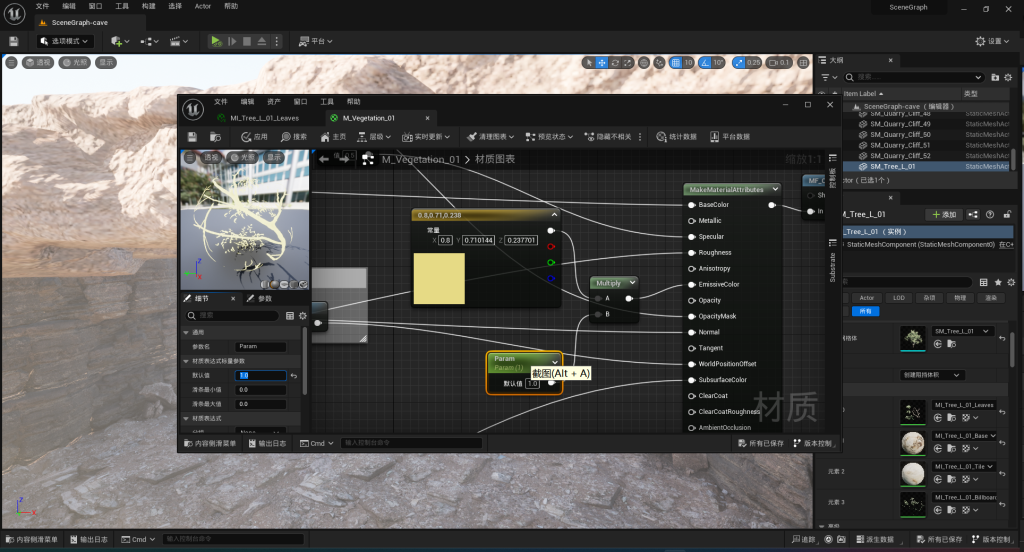
Task: Click 统计数据 stats button
Action: pyautogui.click(x=677, y=137)
